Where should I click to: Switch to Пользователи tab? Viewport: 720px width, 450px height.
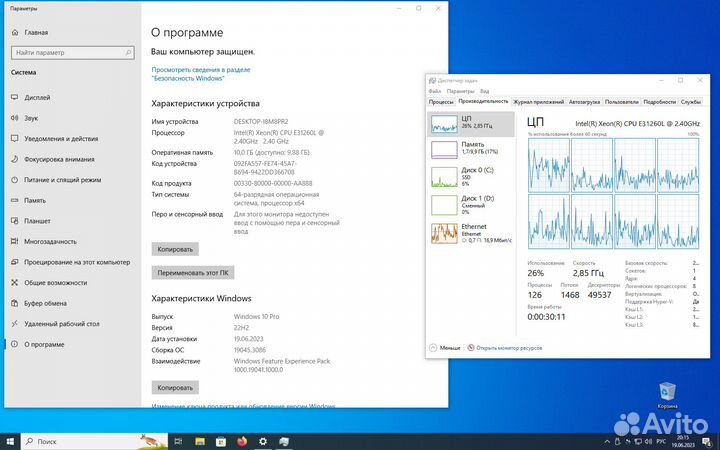click(x=621, y=102)
